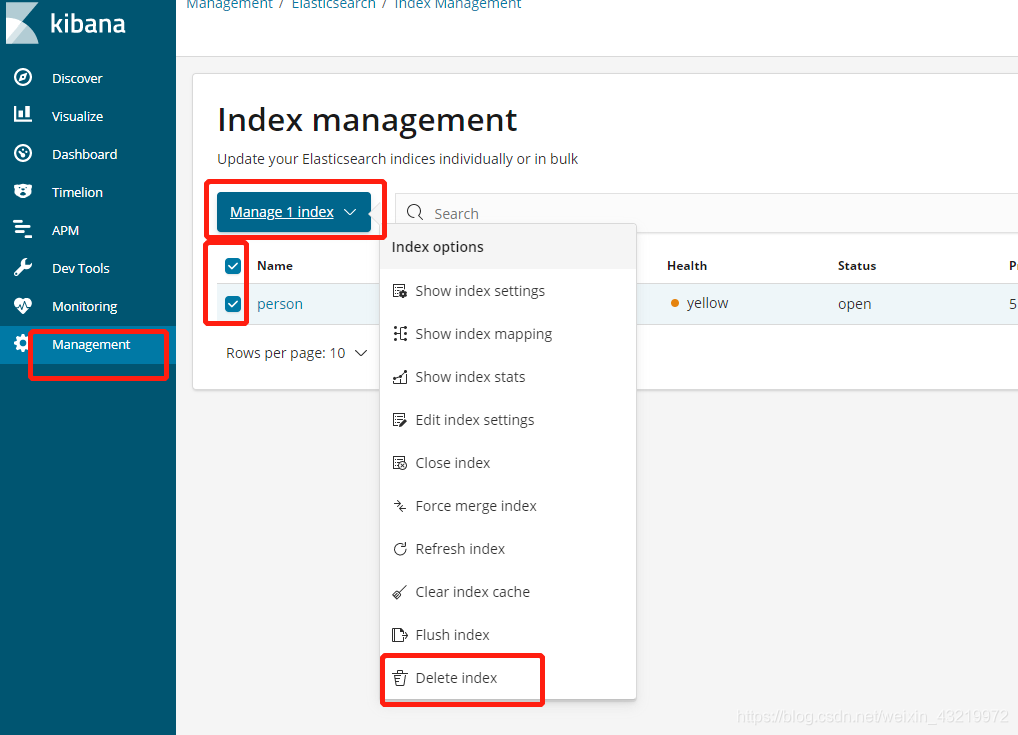Uncheck the person index checkbox
This screenshot has height=735, width=1018.
[233, 304]
